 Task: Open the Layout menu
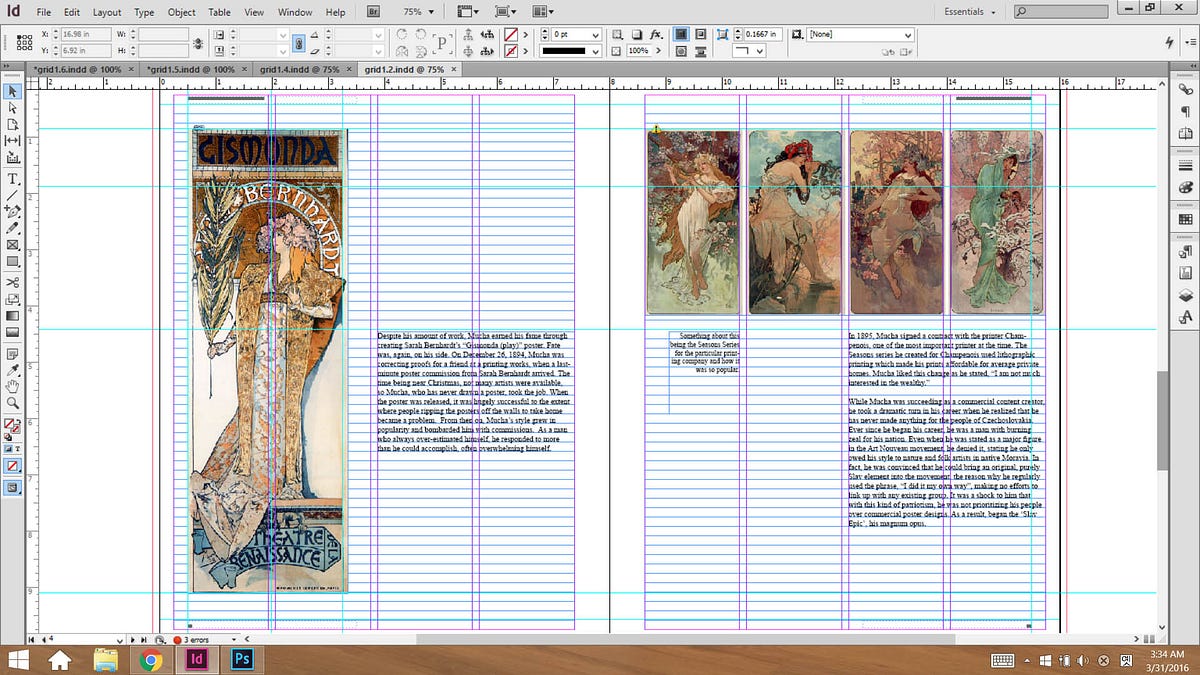107,12
